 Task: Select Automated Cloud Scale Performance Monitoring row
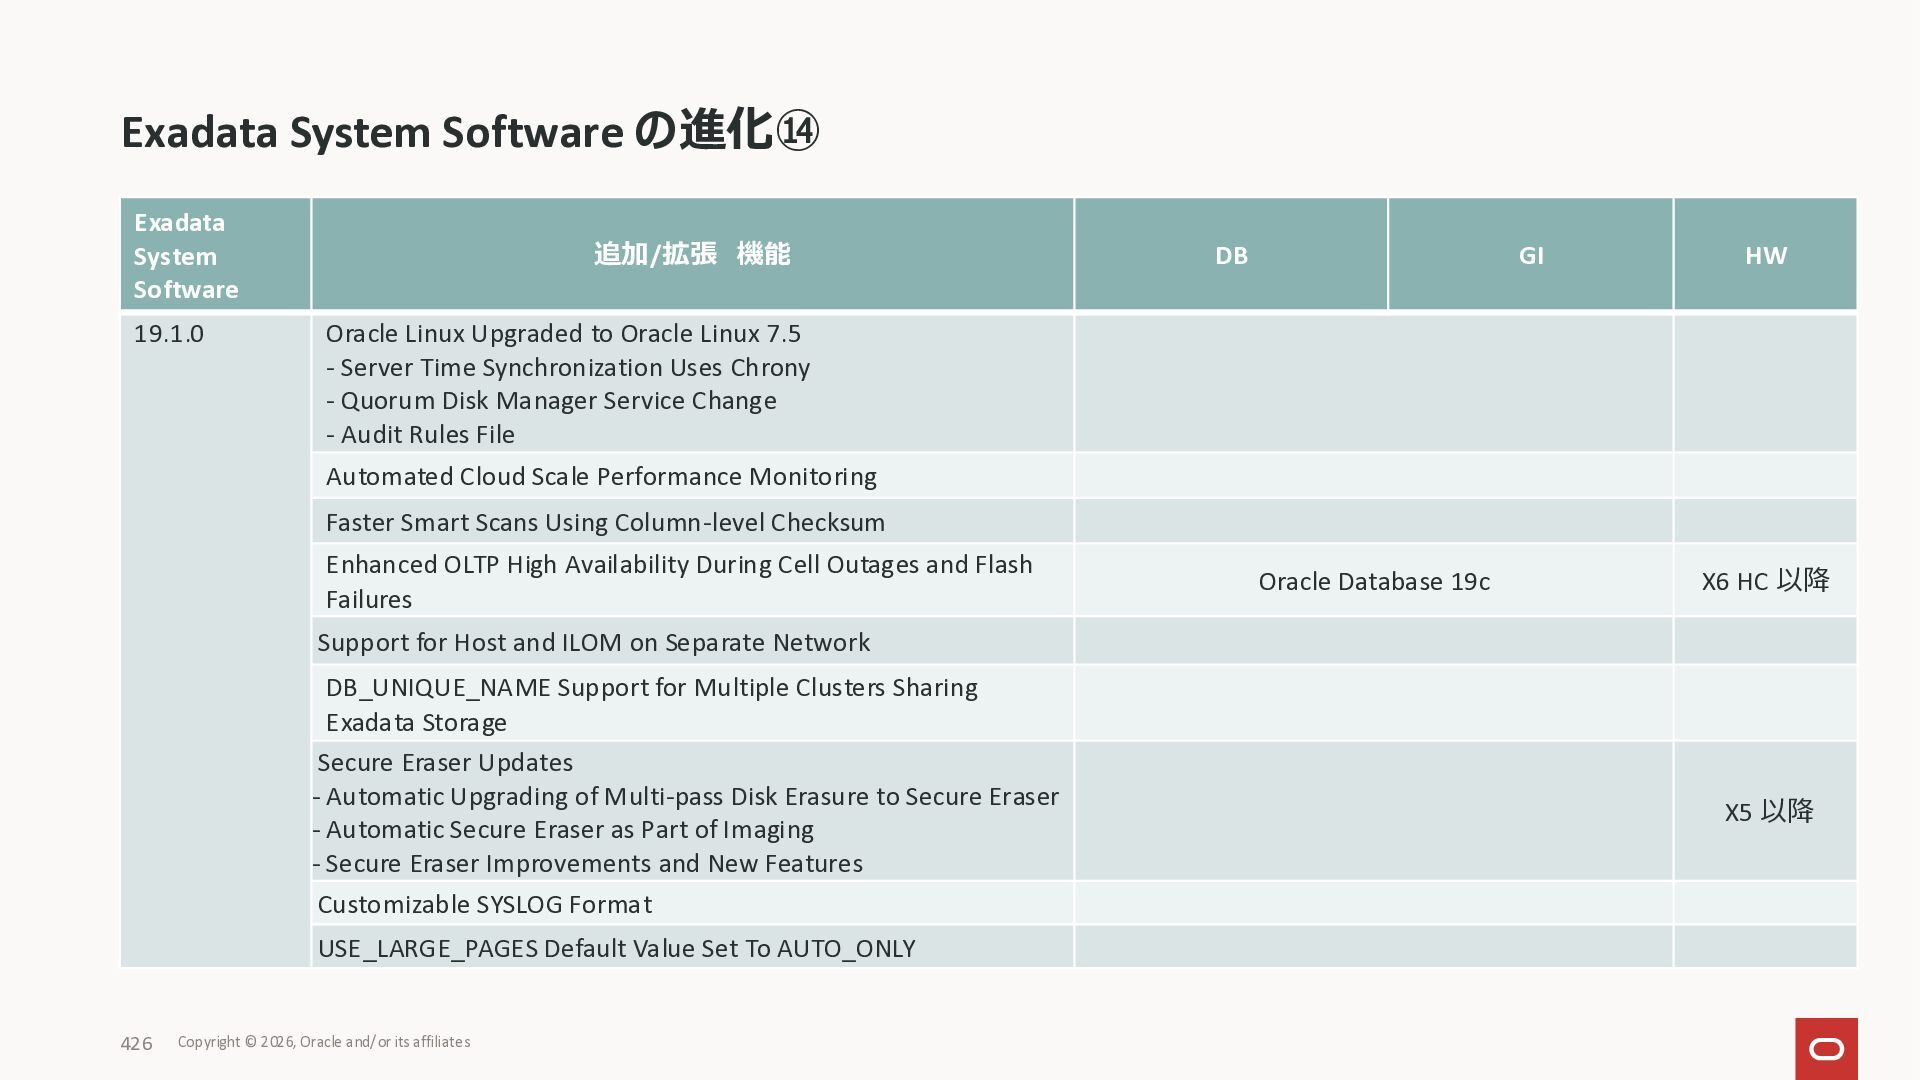tap(601, 477)
